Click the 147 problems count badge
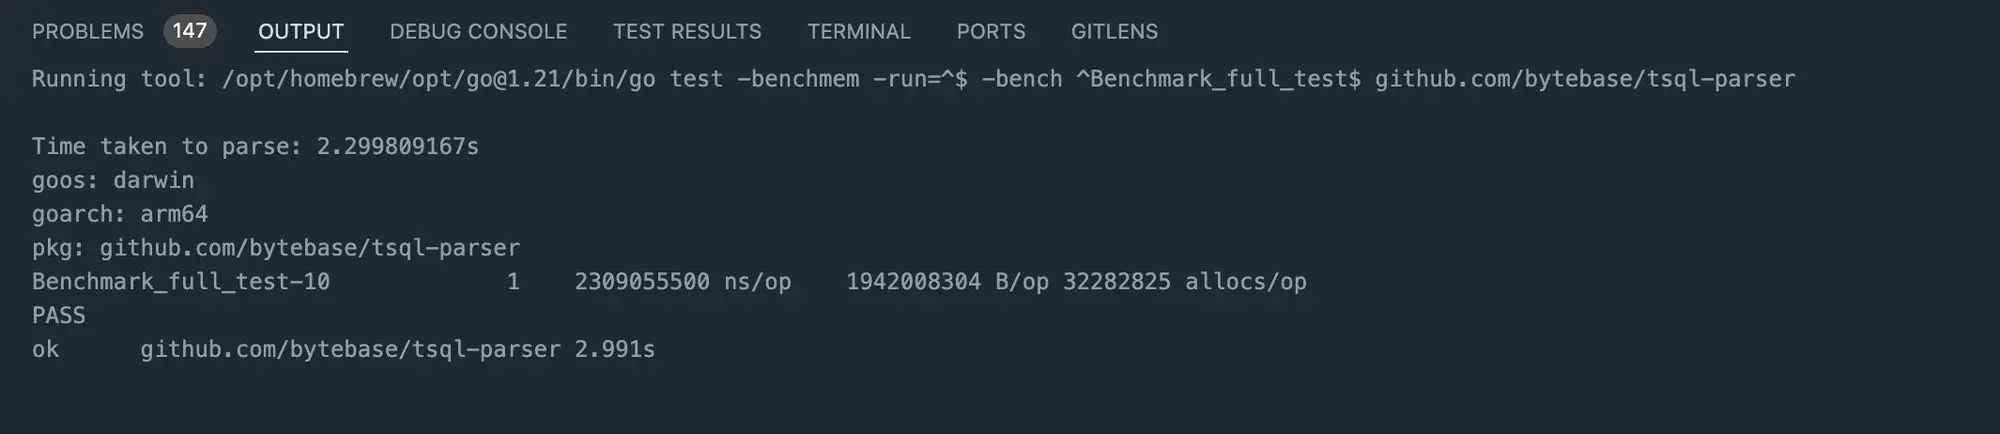Screen dimensions: 2000x434 (189, 31)
